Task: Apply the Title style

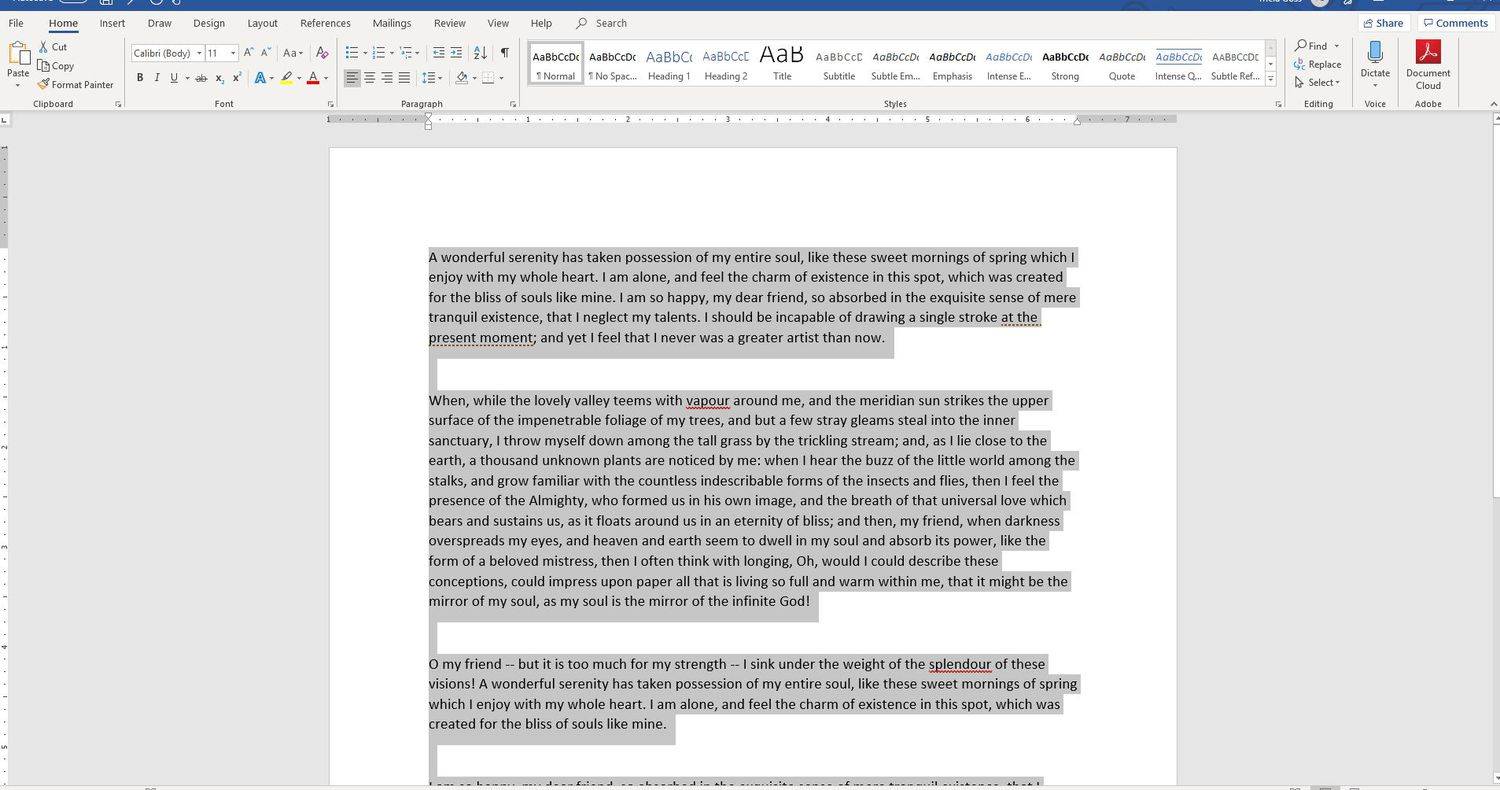Action: click(x=782, y=64)
